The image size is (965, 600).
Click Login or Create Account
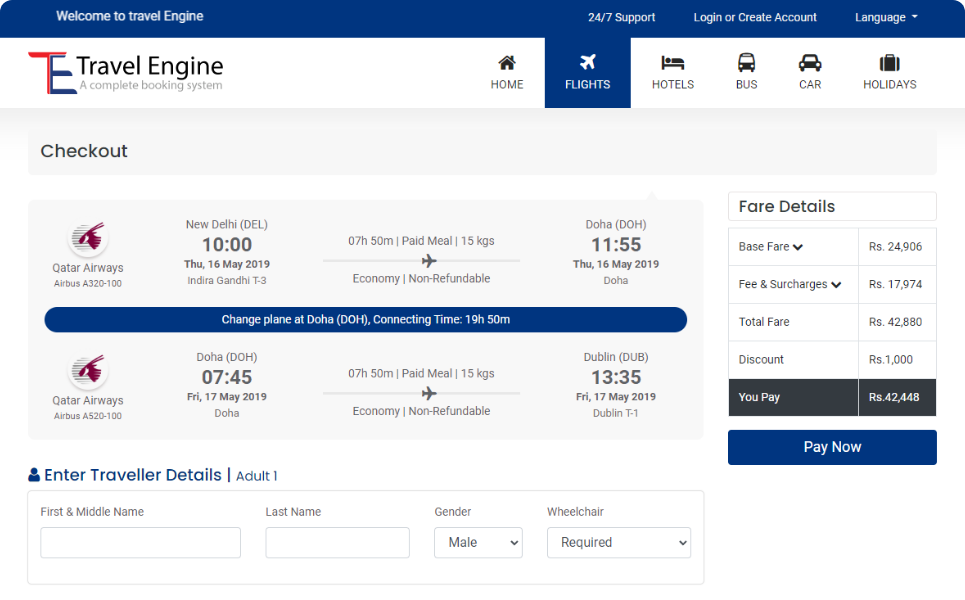pos(755,17)
